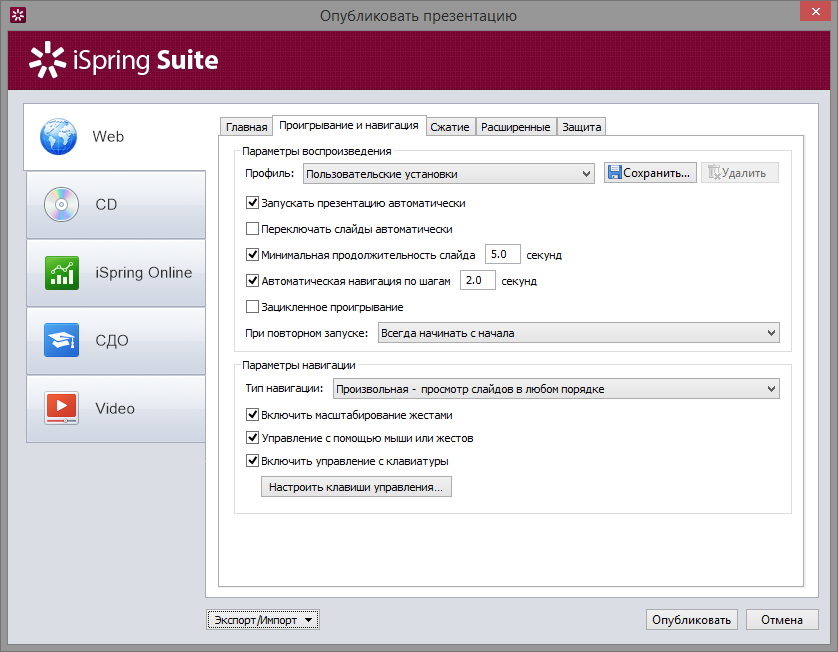The width and height of the screenshot is (838, 652).
Task: Click the При повторном запуске: label
Action: (306, 333)
